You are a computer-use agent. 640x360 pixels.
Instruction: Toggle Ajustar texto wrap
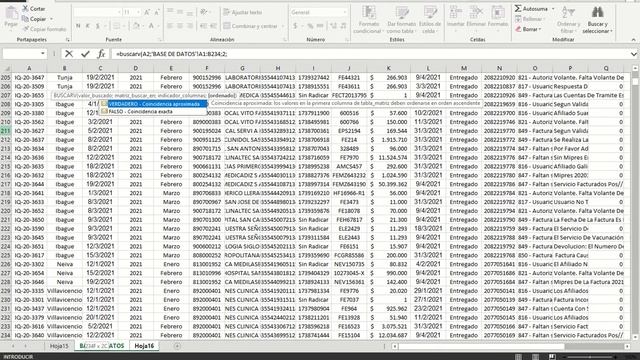pyautogui.click(x=242, y=13)
